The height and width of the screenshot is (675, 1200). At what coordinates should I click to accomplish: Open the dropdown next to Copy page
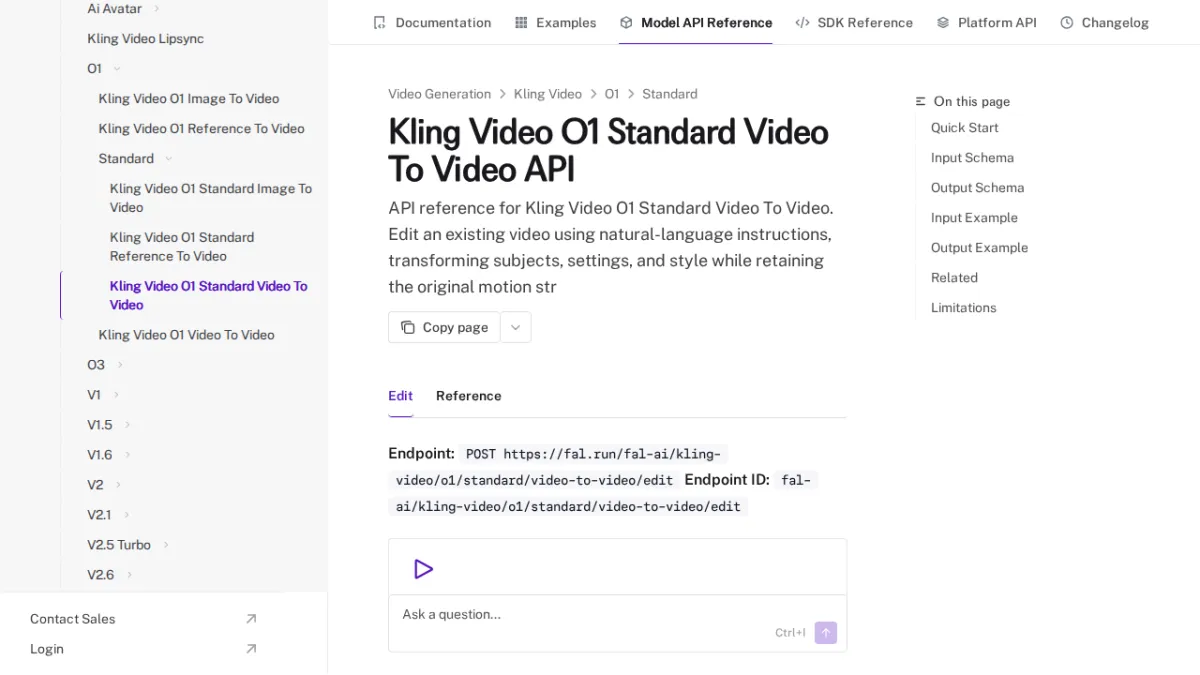pos(516,327)
